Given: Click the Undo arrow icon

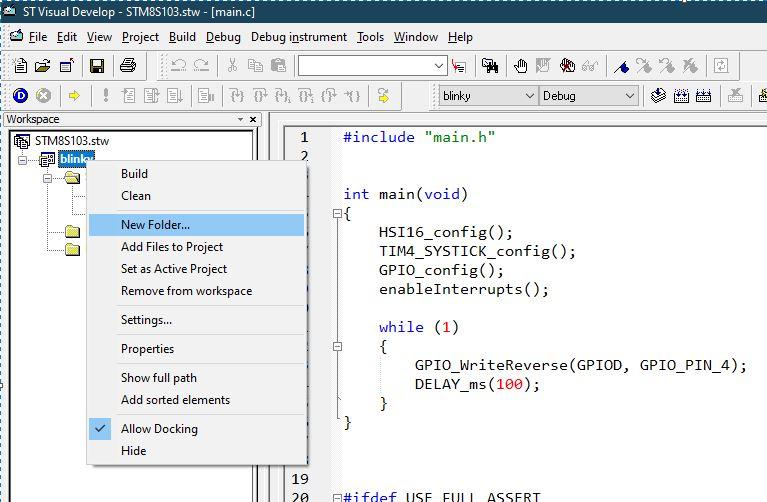Looking at the screenshot, I should click(x=179, y=66).
